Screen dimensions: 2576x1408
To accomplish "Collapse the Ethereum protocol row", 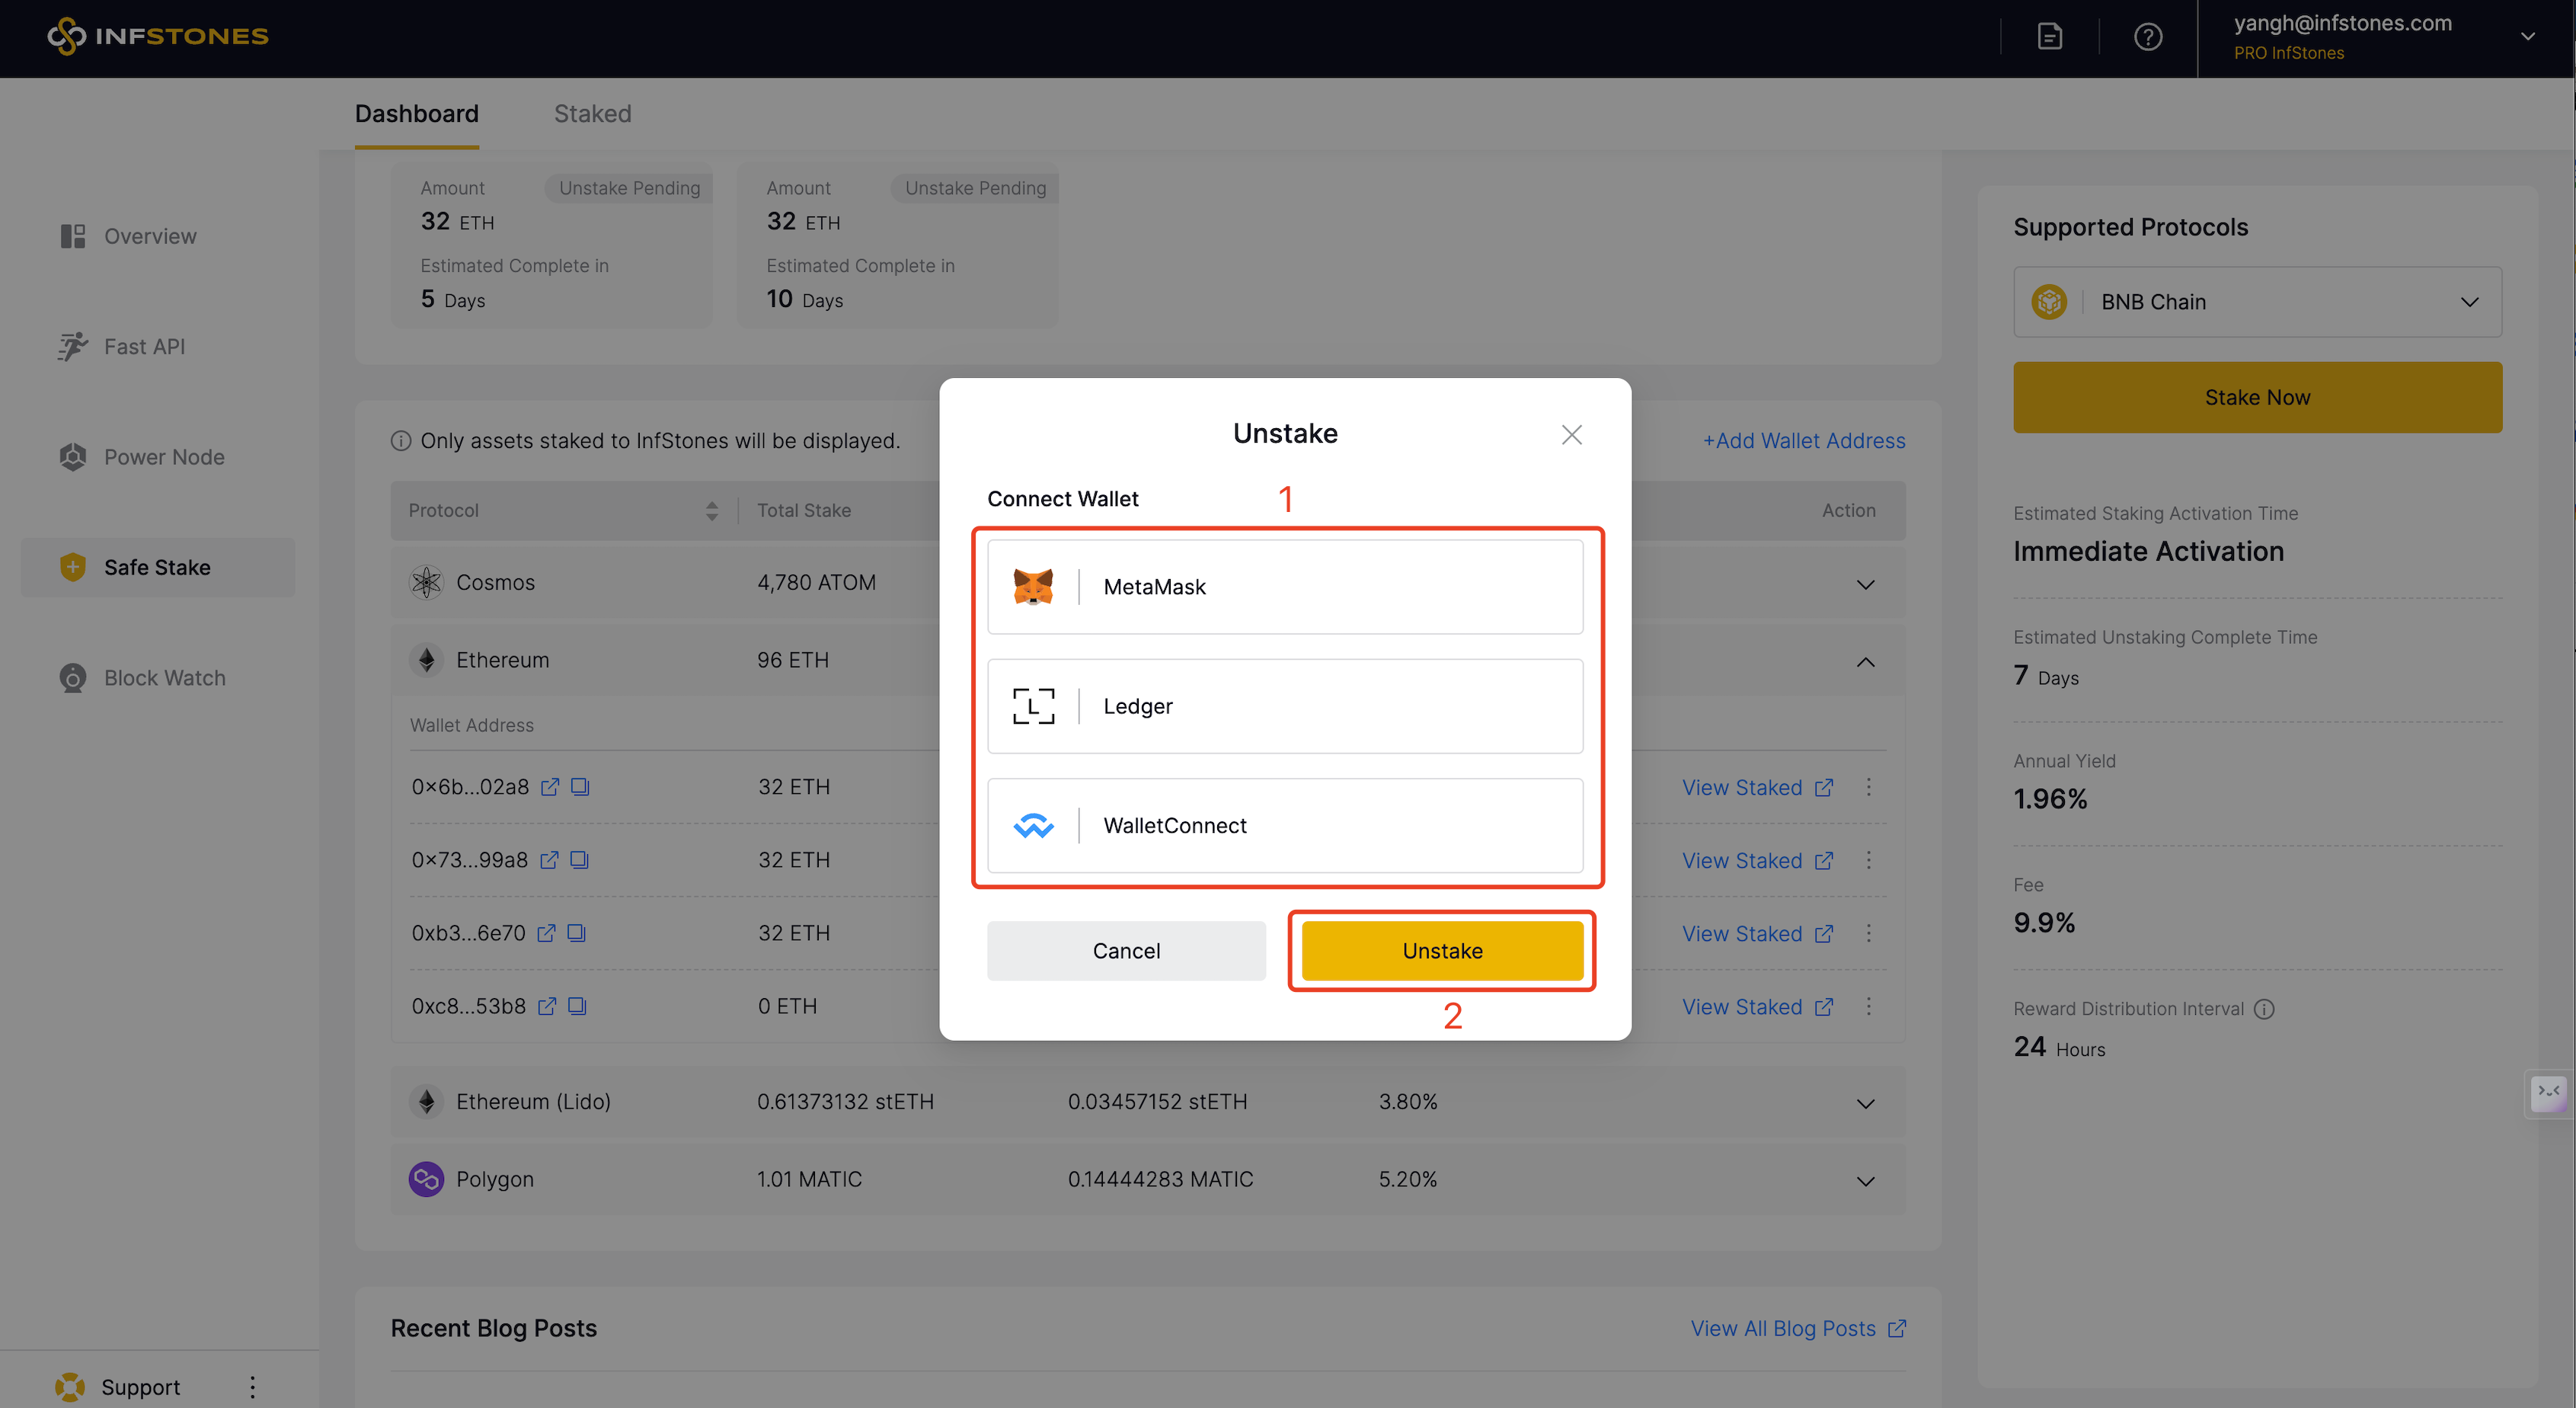I will (1865, 662).
